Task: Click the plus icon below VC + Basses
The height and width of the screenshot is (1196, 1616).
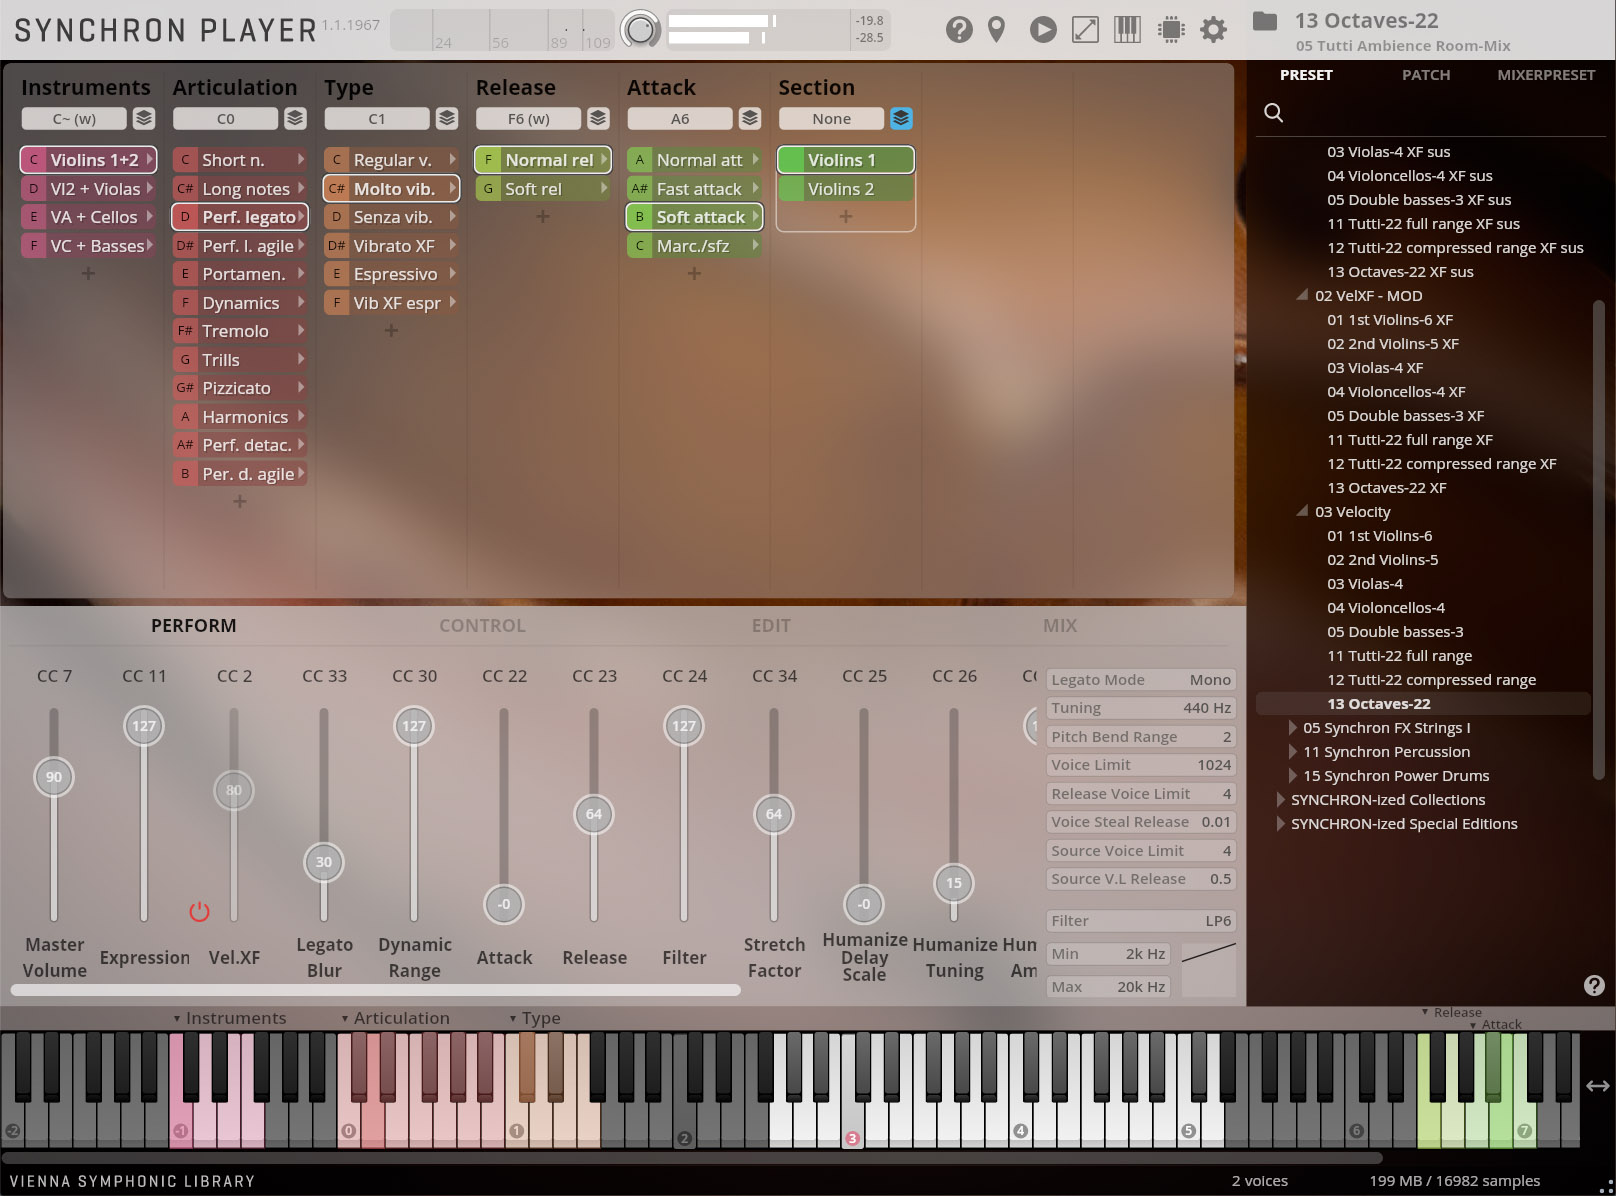Action: pyautogui.click(x=88, y=273)
